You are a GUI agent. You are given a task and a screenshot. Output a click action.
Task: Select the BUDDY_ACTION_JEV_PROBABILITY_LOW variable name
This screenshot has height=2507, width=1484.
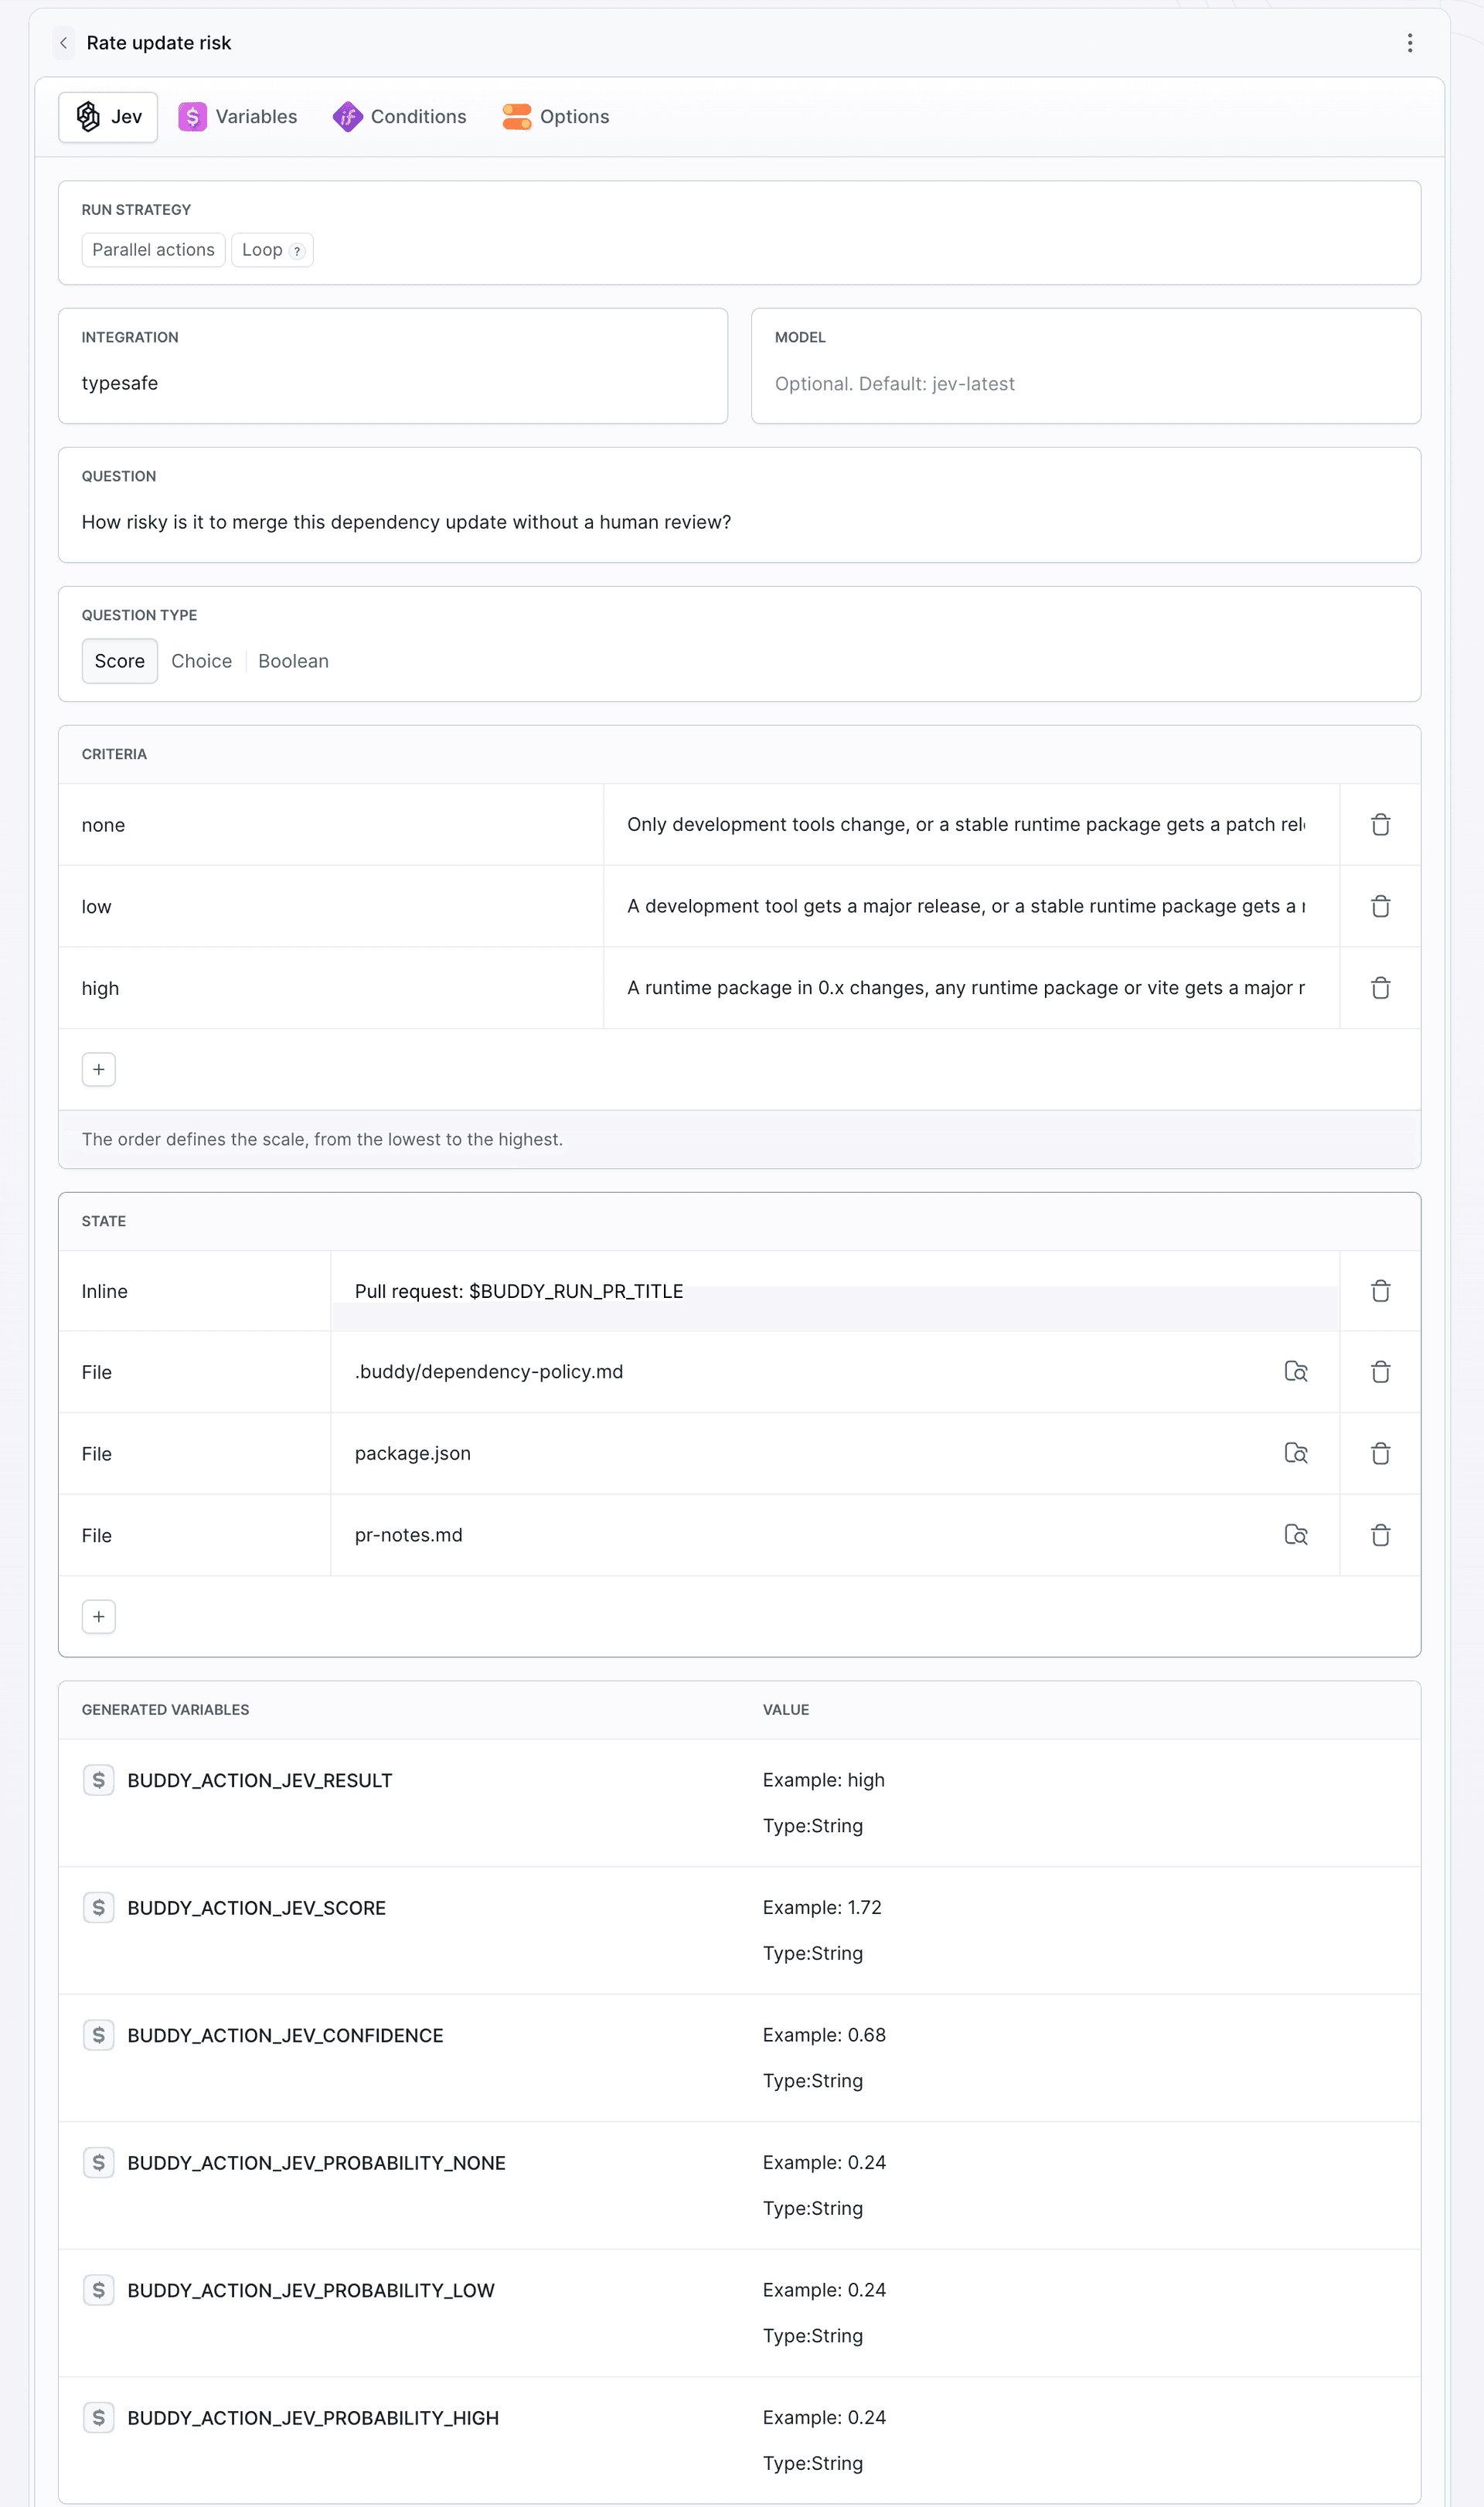311,2290
